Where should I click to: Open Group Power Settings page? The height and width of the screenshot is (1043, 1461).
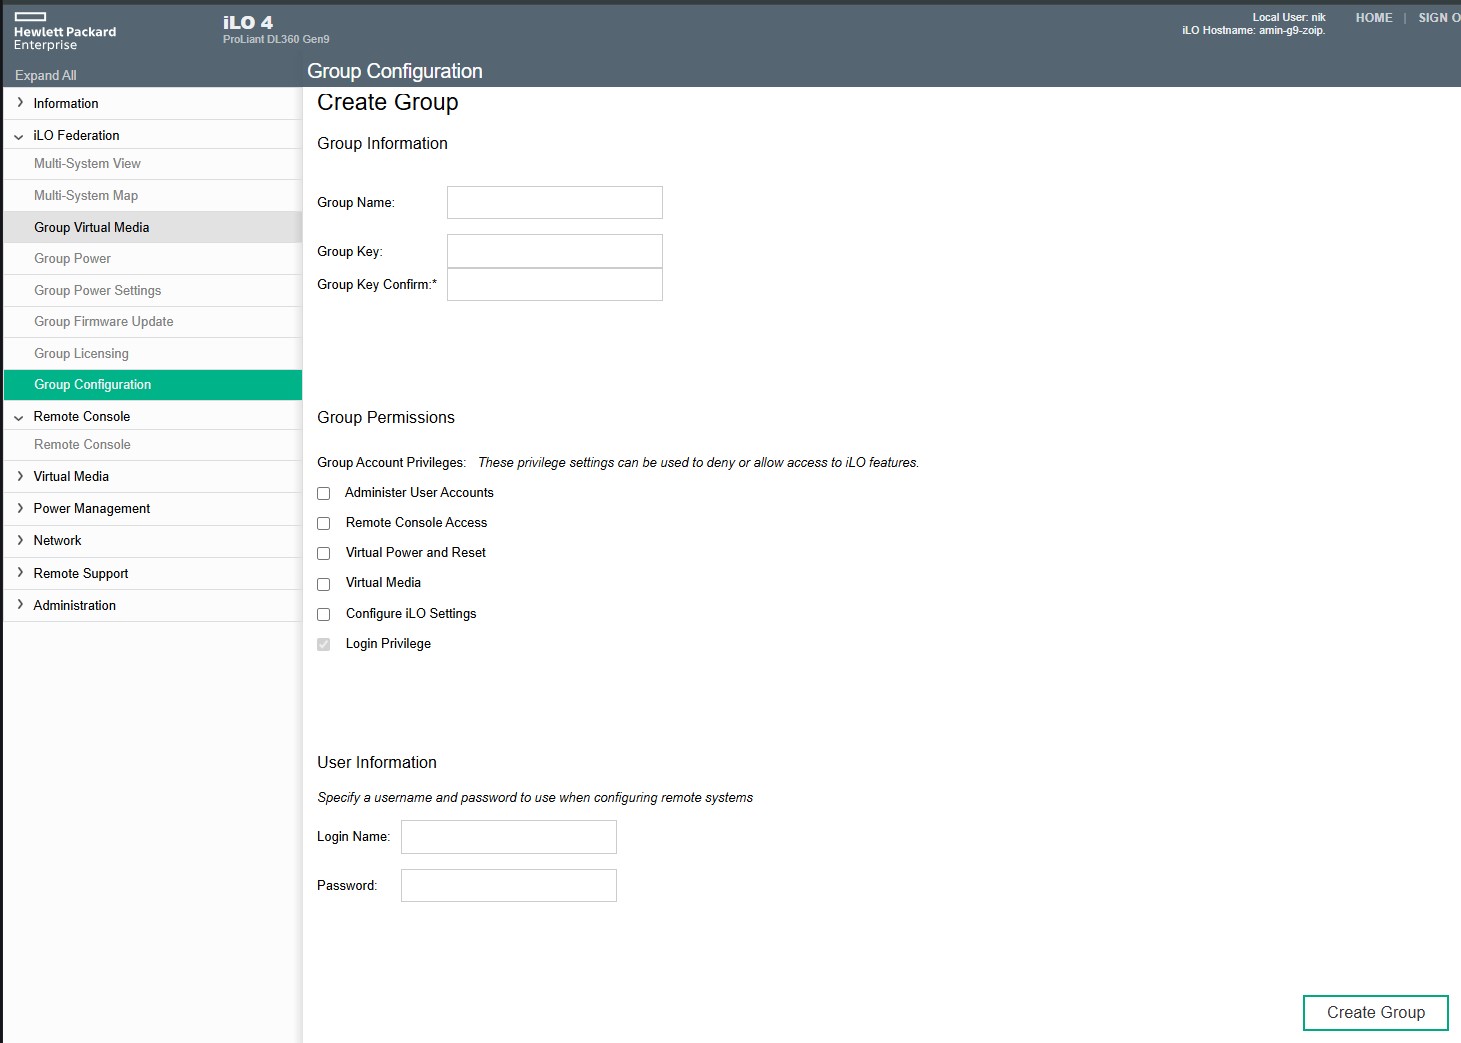pyautogui.click(x=153, y=290)
